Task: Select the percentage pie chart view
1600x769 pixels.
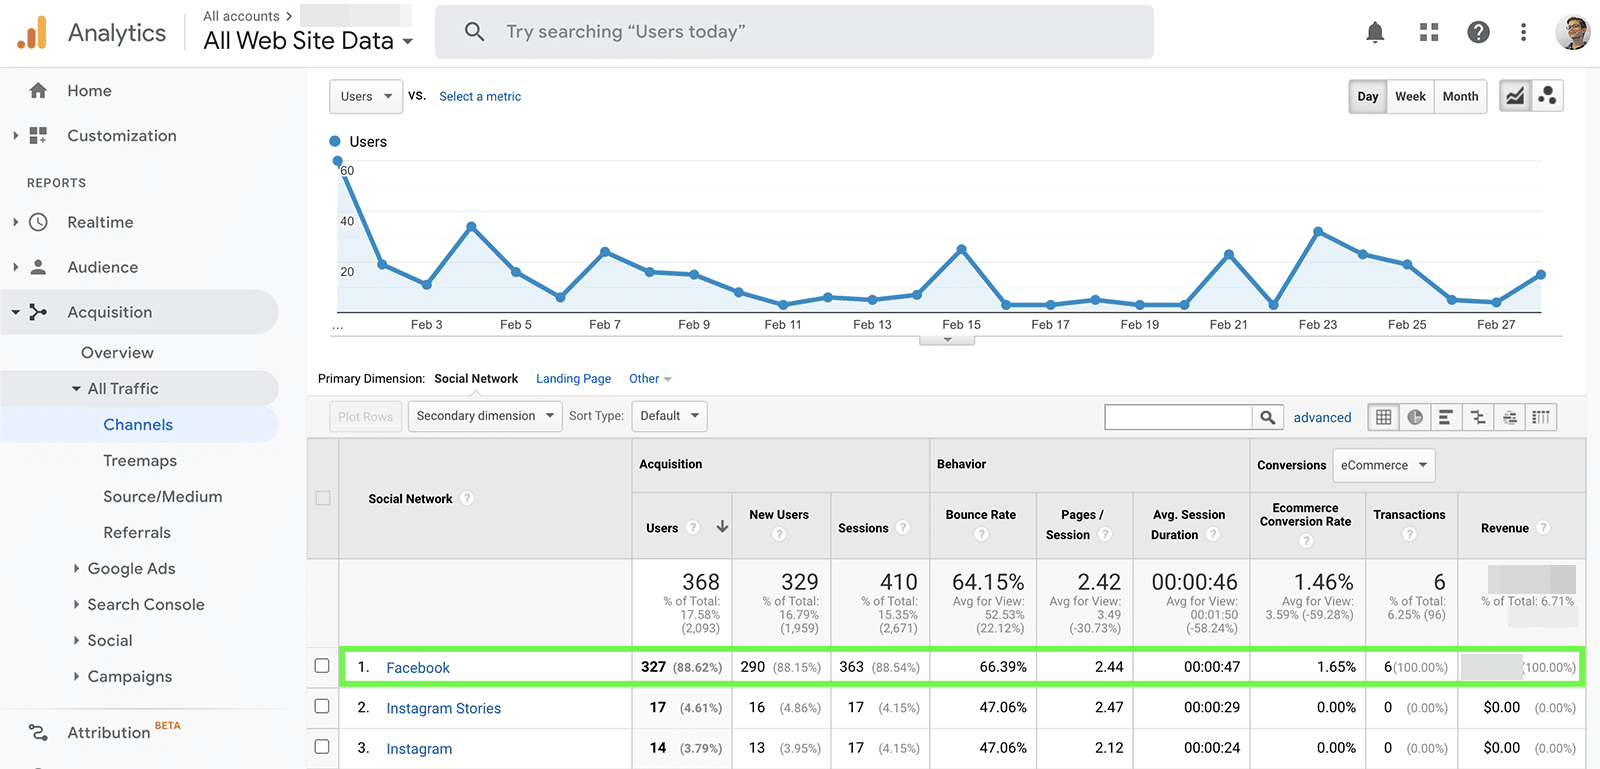Action: pos(1414,417)
